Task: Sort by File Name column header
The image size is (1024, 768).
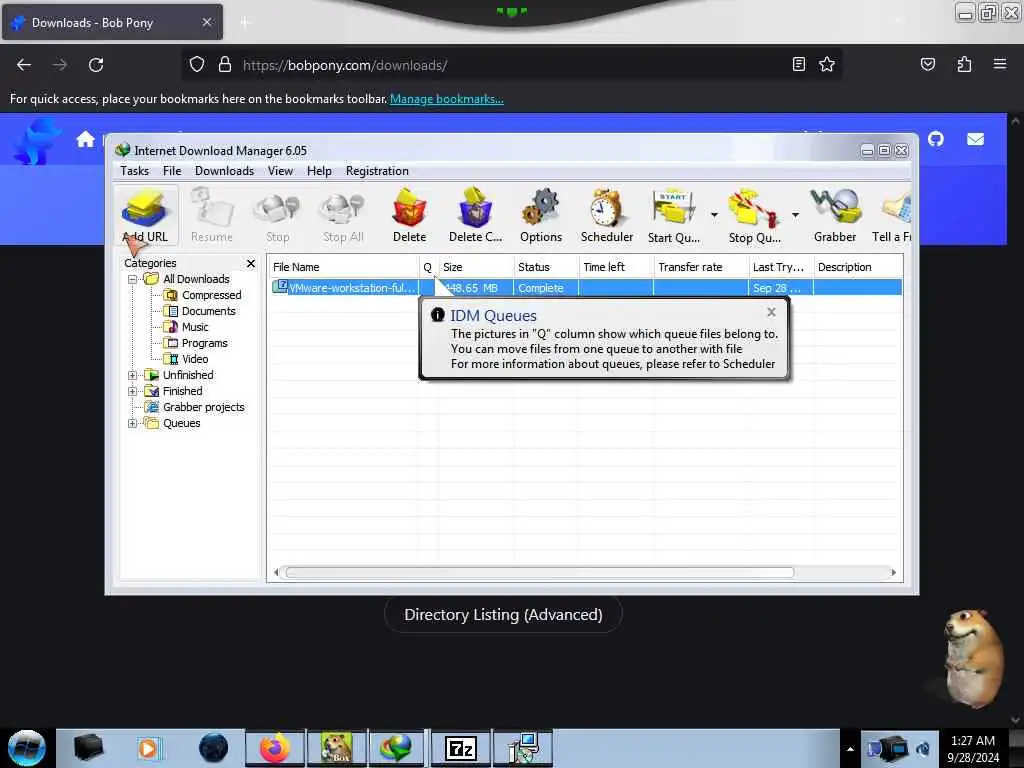Action: tap(344, 267)
